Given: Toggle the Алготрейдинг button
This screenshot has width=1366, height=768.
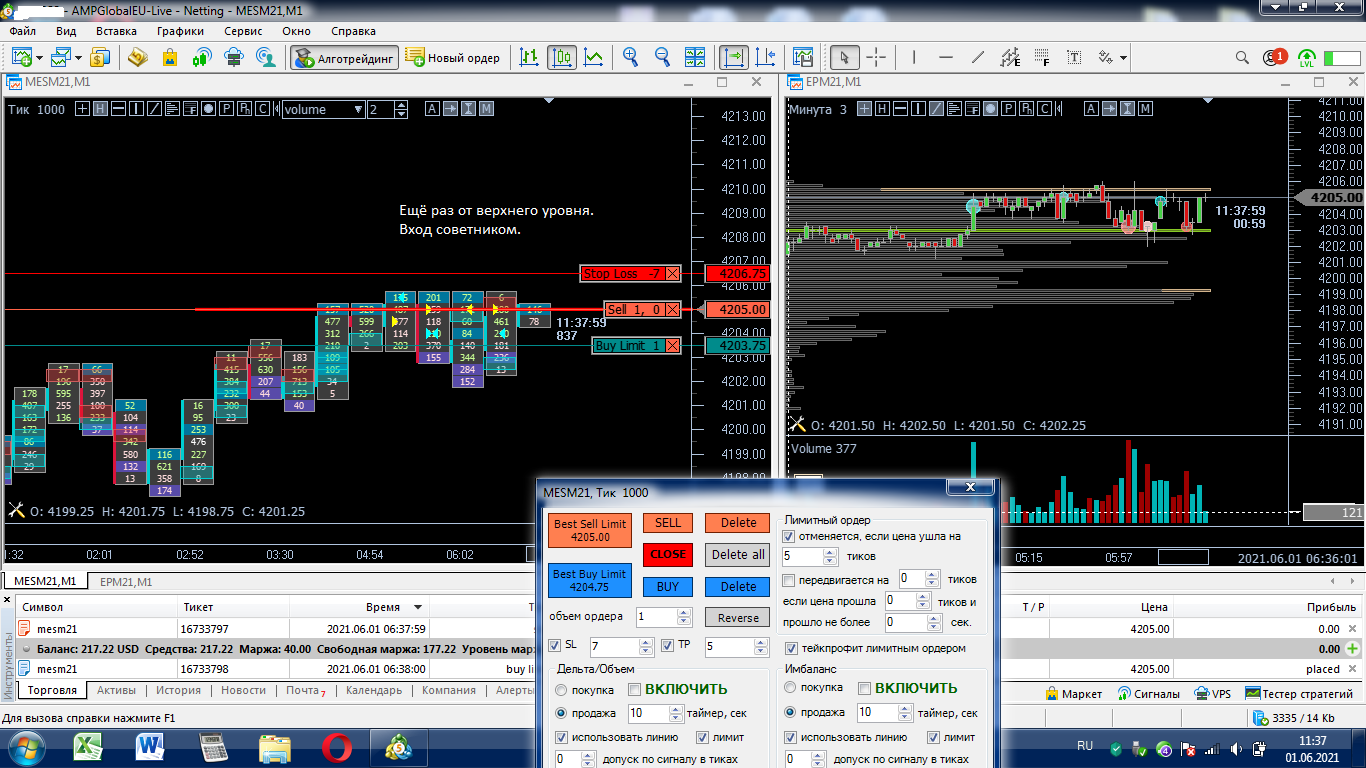Looking at the screenshot, I should coord(345,58).
